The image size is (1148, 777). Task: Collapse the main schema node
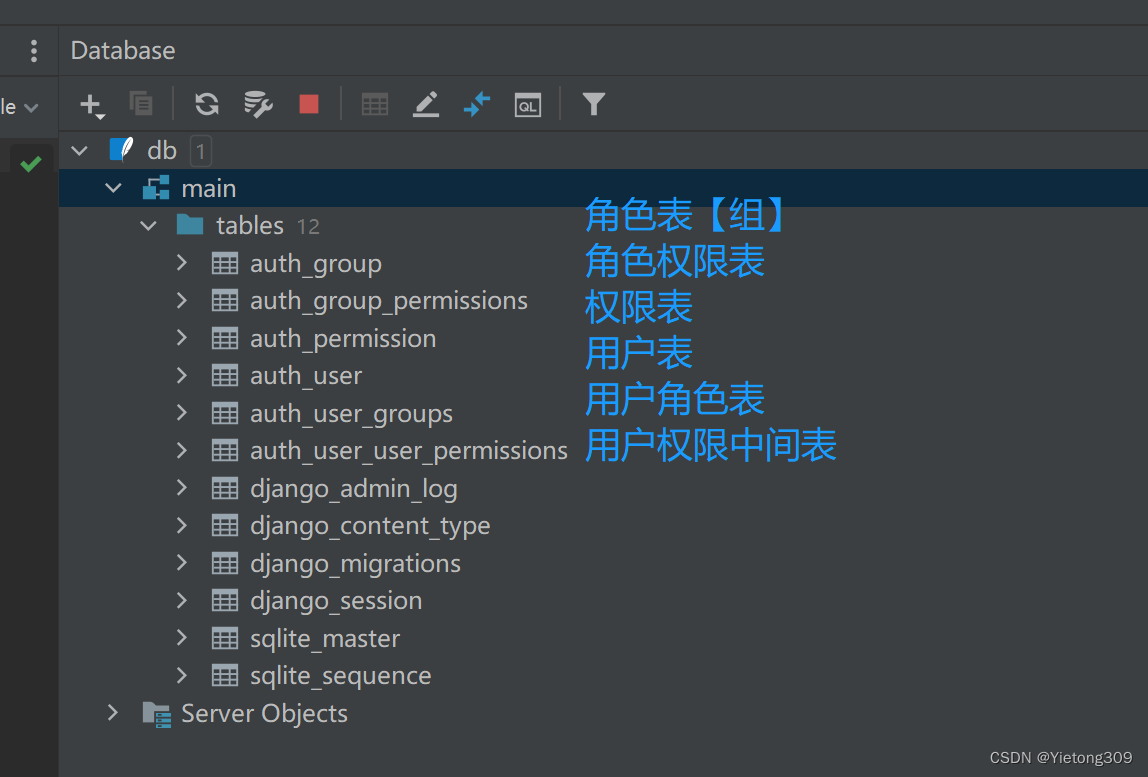(x=113, y=187)
